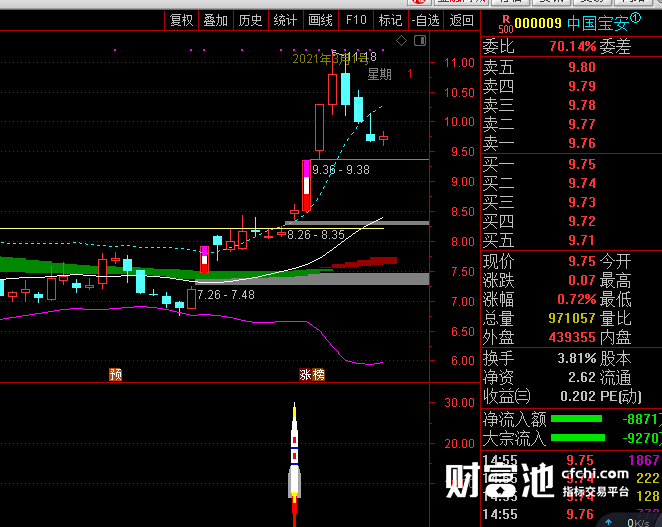
Task: Select 卖四 price 9.79
Action: [582, 86]
